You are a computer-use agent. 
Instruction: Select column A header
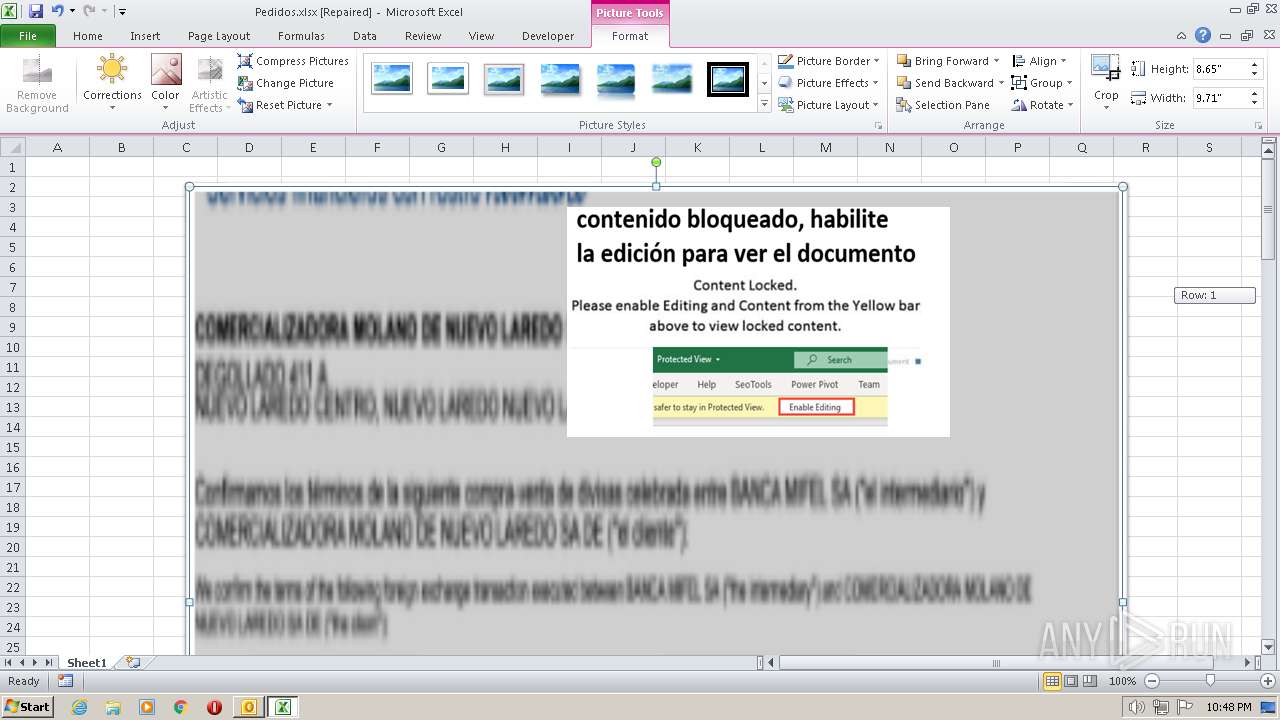coord(57,147)
